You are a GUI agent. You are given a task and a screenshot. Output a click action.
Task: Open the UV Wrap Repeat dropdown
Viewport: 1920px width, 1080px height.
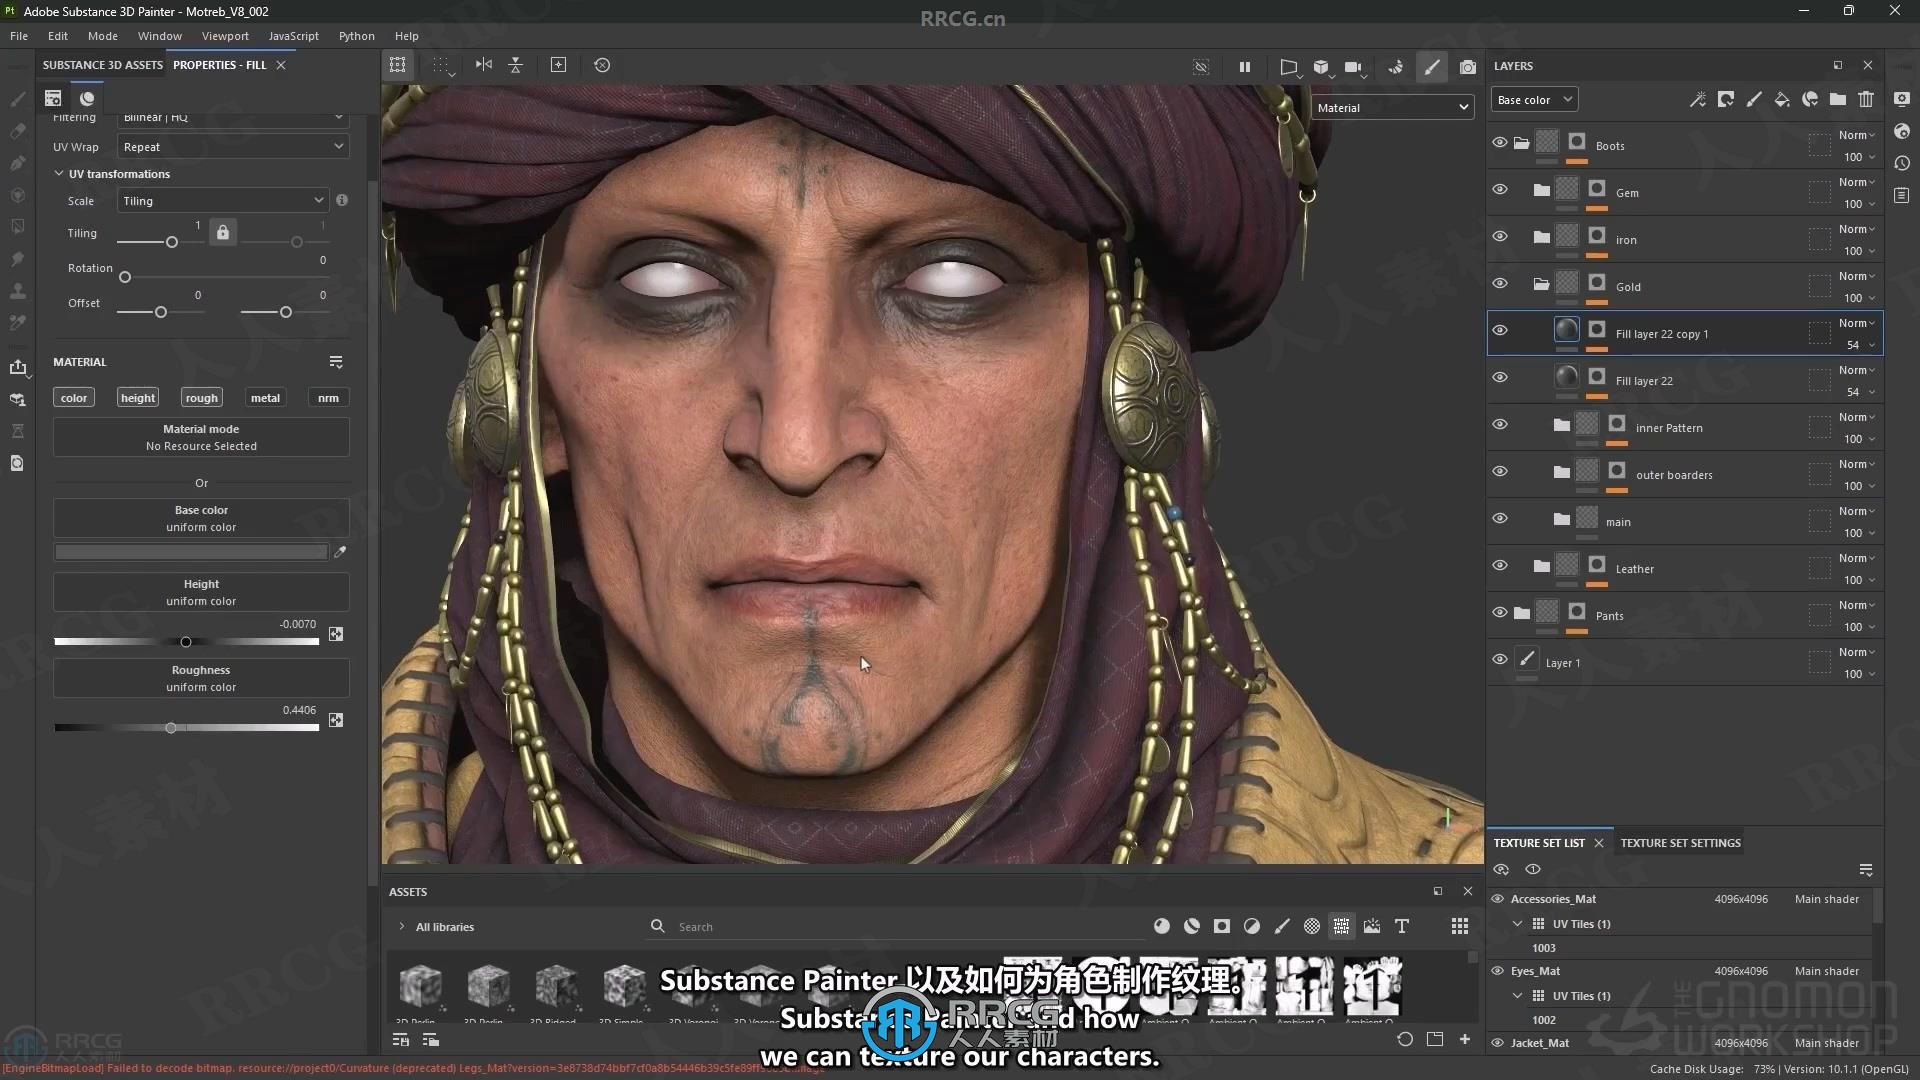(233, 147)
